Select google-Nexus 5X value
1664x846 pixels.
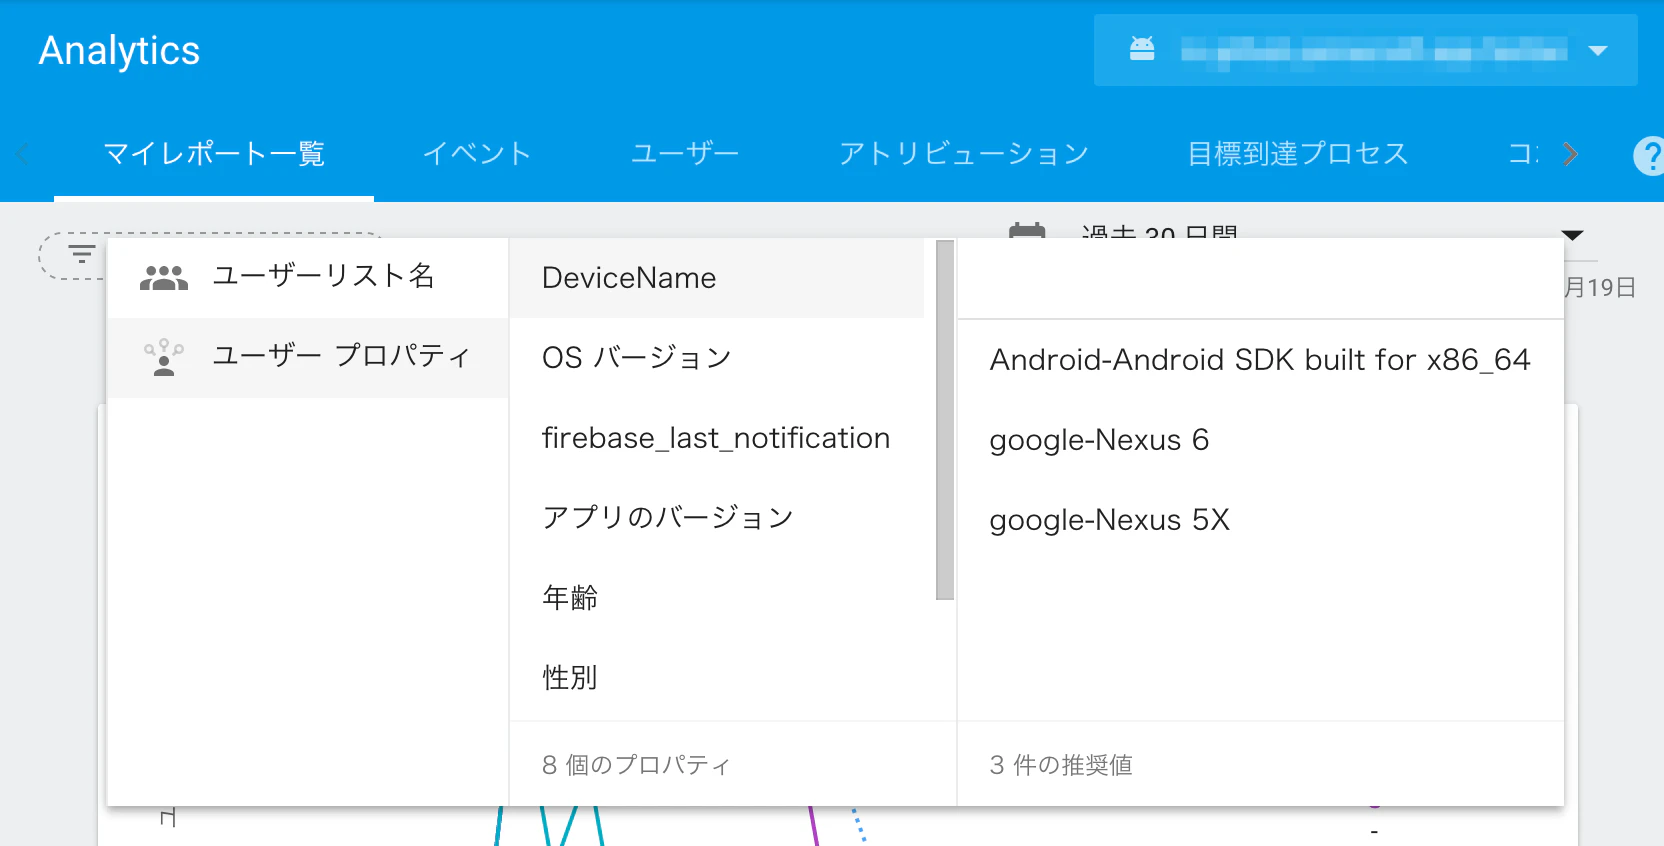(1261, 520)
